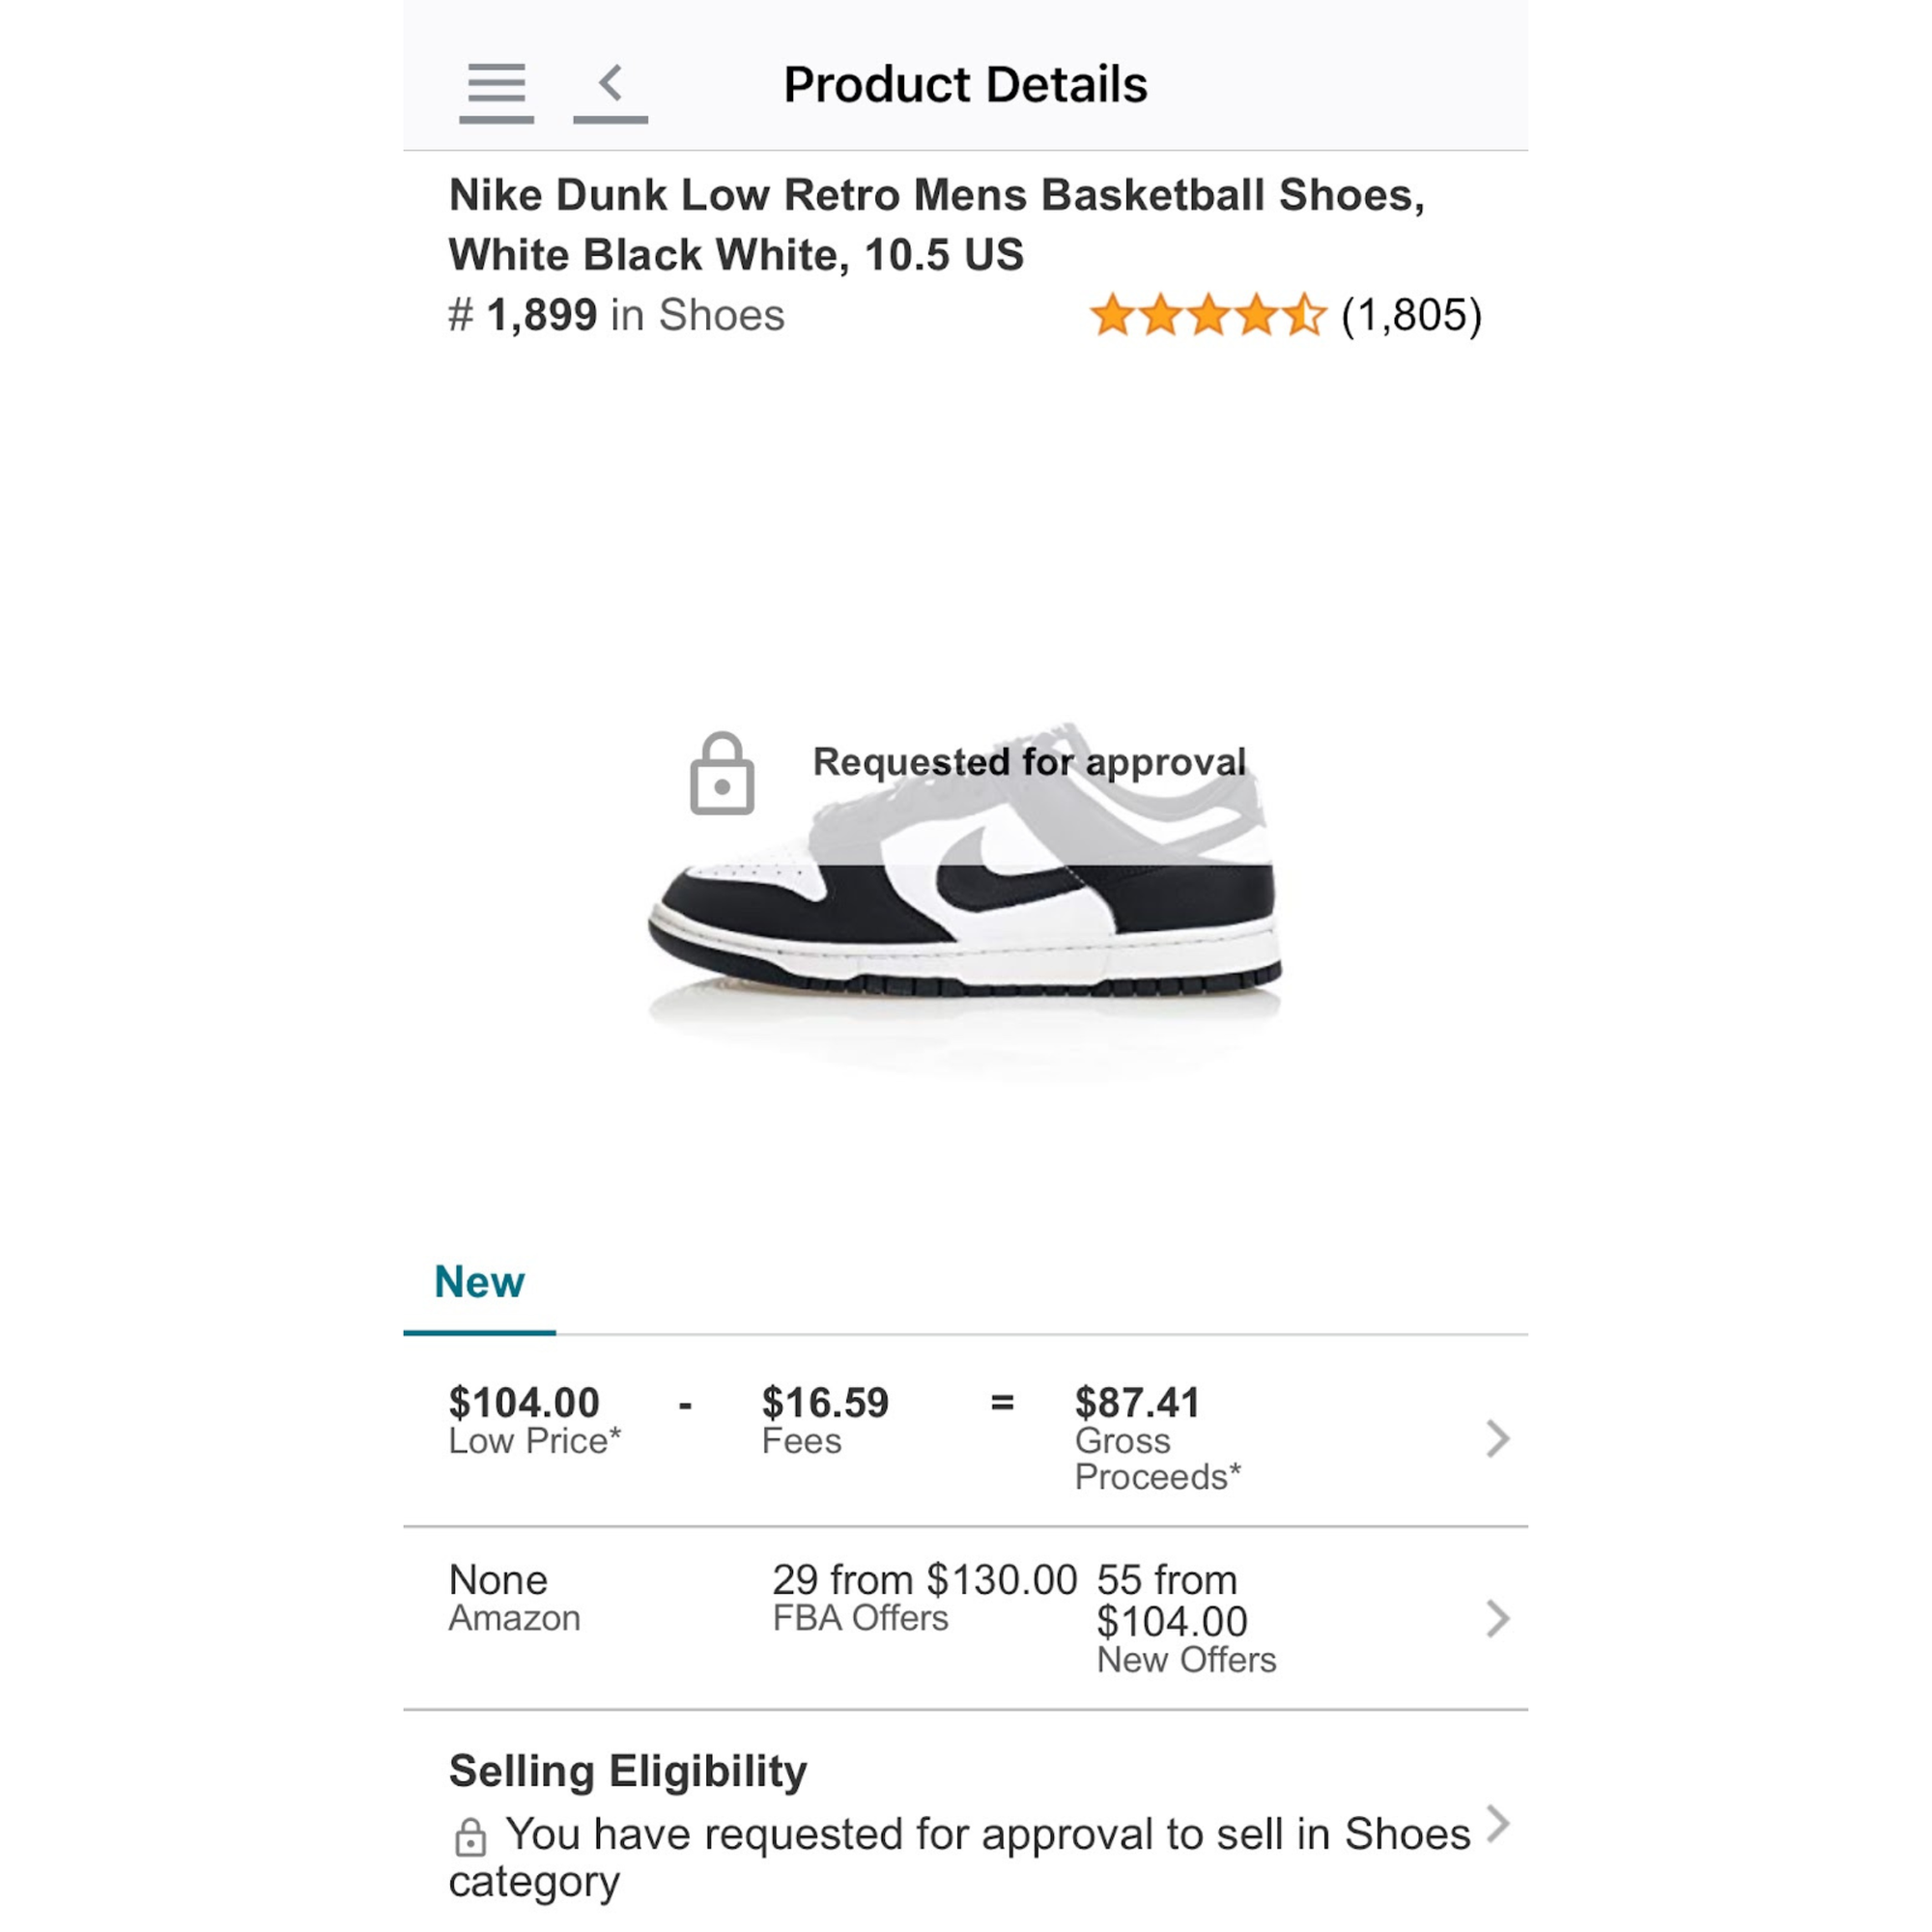Expand the offers row chevron
The image size is (1932, 1932).
click(1497, 1618)
